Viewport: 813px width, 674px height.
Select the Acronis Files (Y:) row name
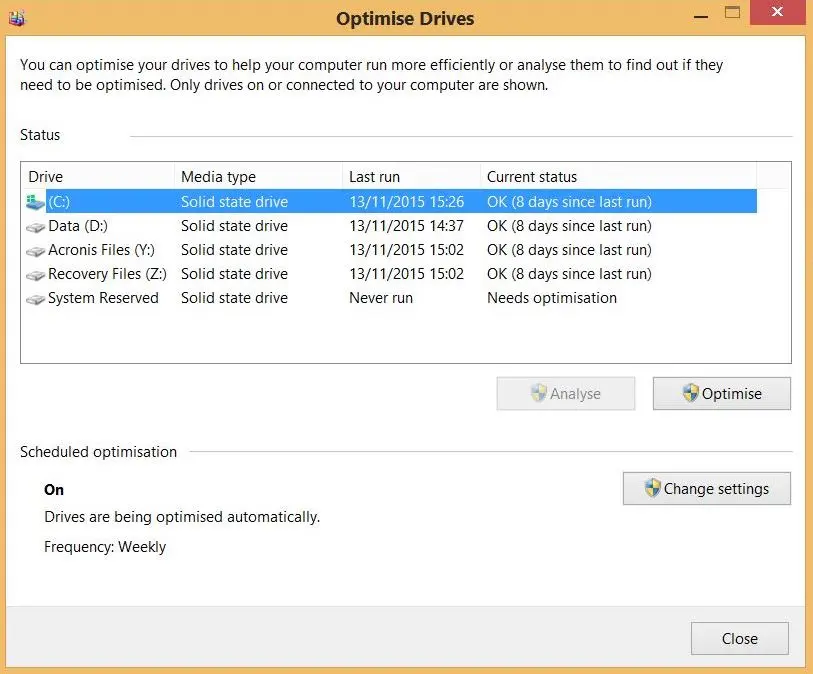pyautogui.click(x=101, y=250)
